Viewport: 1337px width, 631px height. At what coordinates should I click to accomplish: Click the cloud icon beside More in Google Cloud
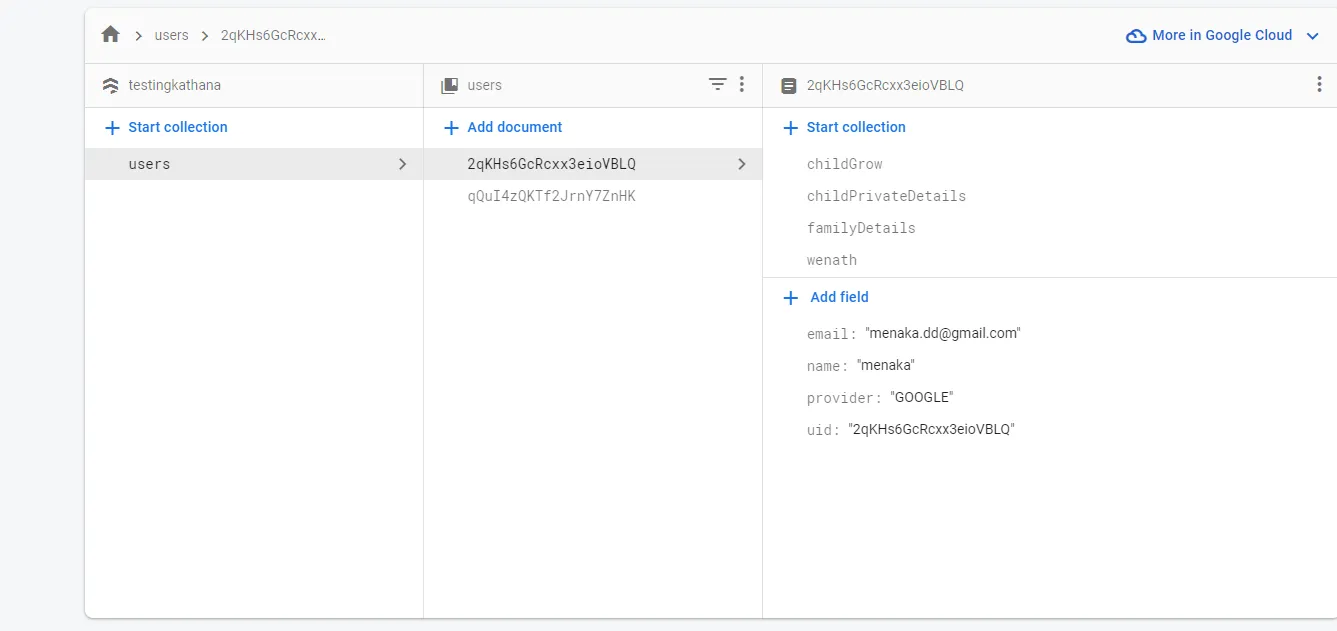tap(1136, 36)
